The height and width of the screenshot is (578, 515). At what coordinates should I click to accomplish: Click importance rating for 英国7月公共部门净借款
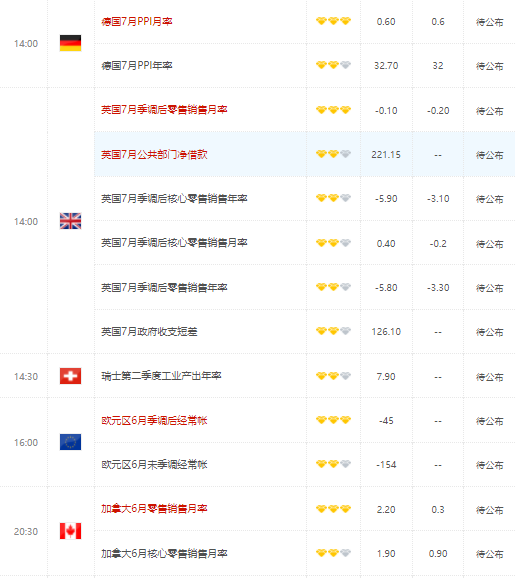tap(333, 154)
